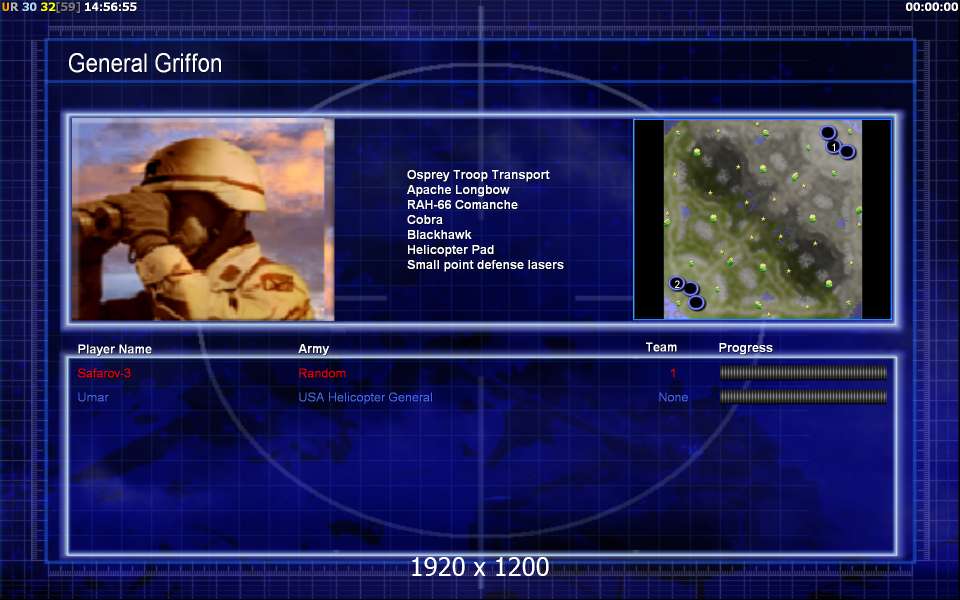Click the Osprey Troop Transport text

[x=478, y=174]
